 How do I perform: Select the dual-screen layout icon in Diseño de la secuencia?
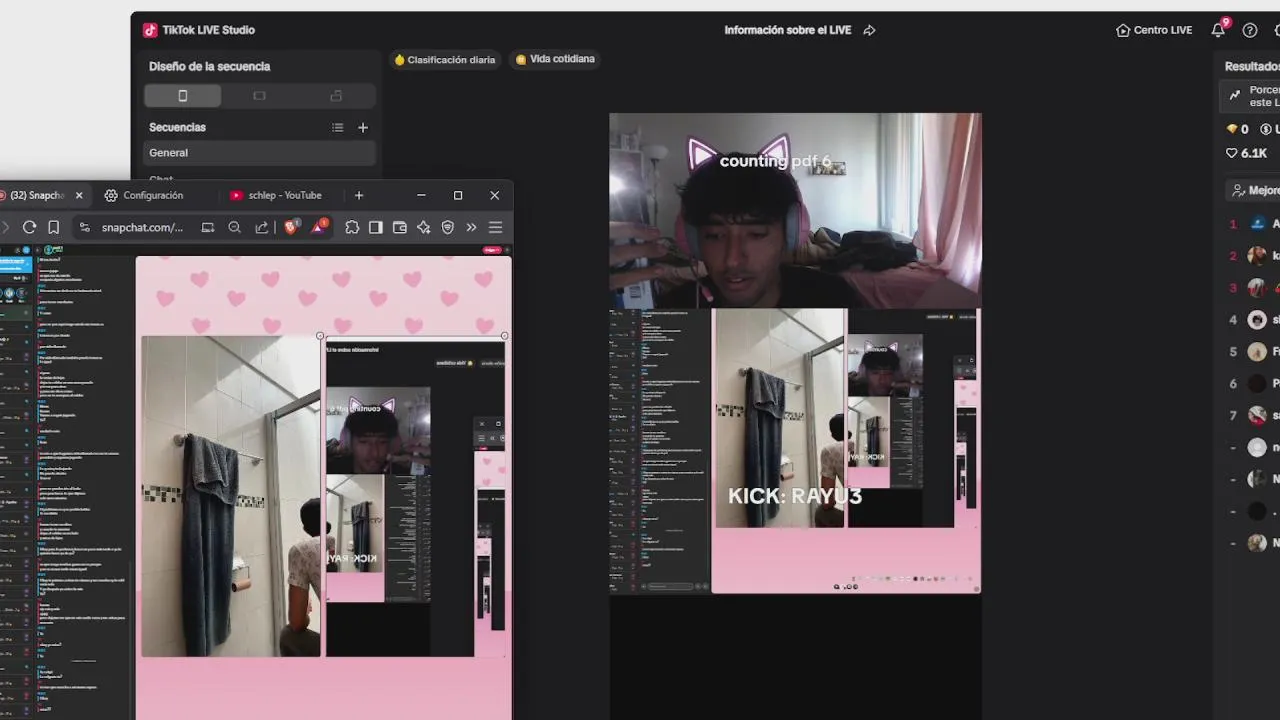(x=336, y=96)
